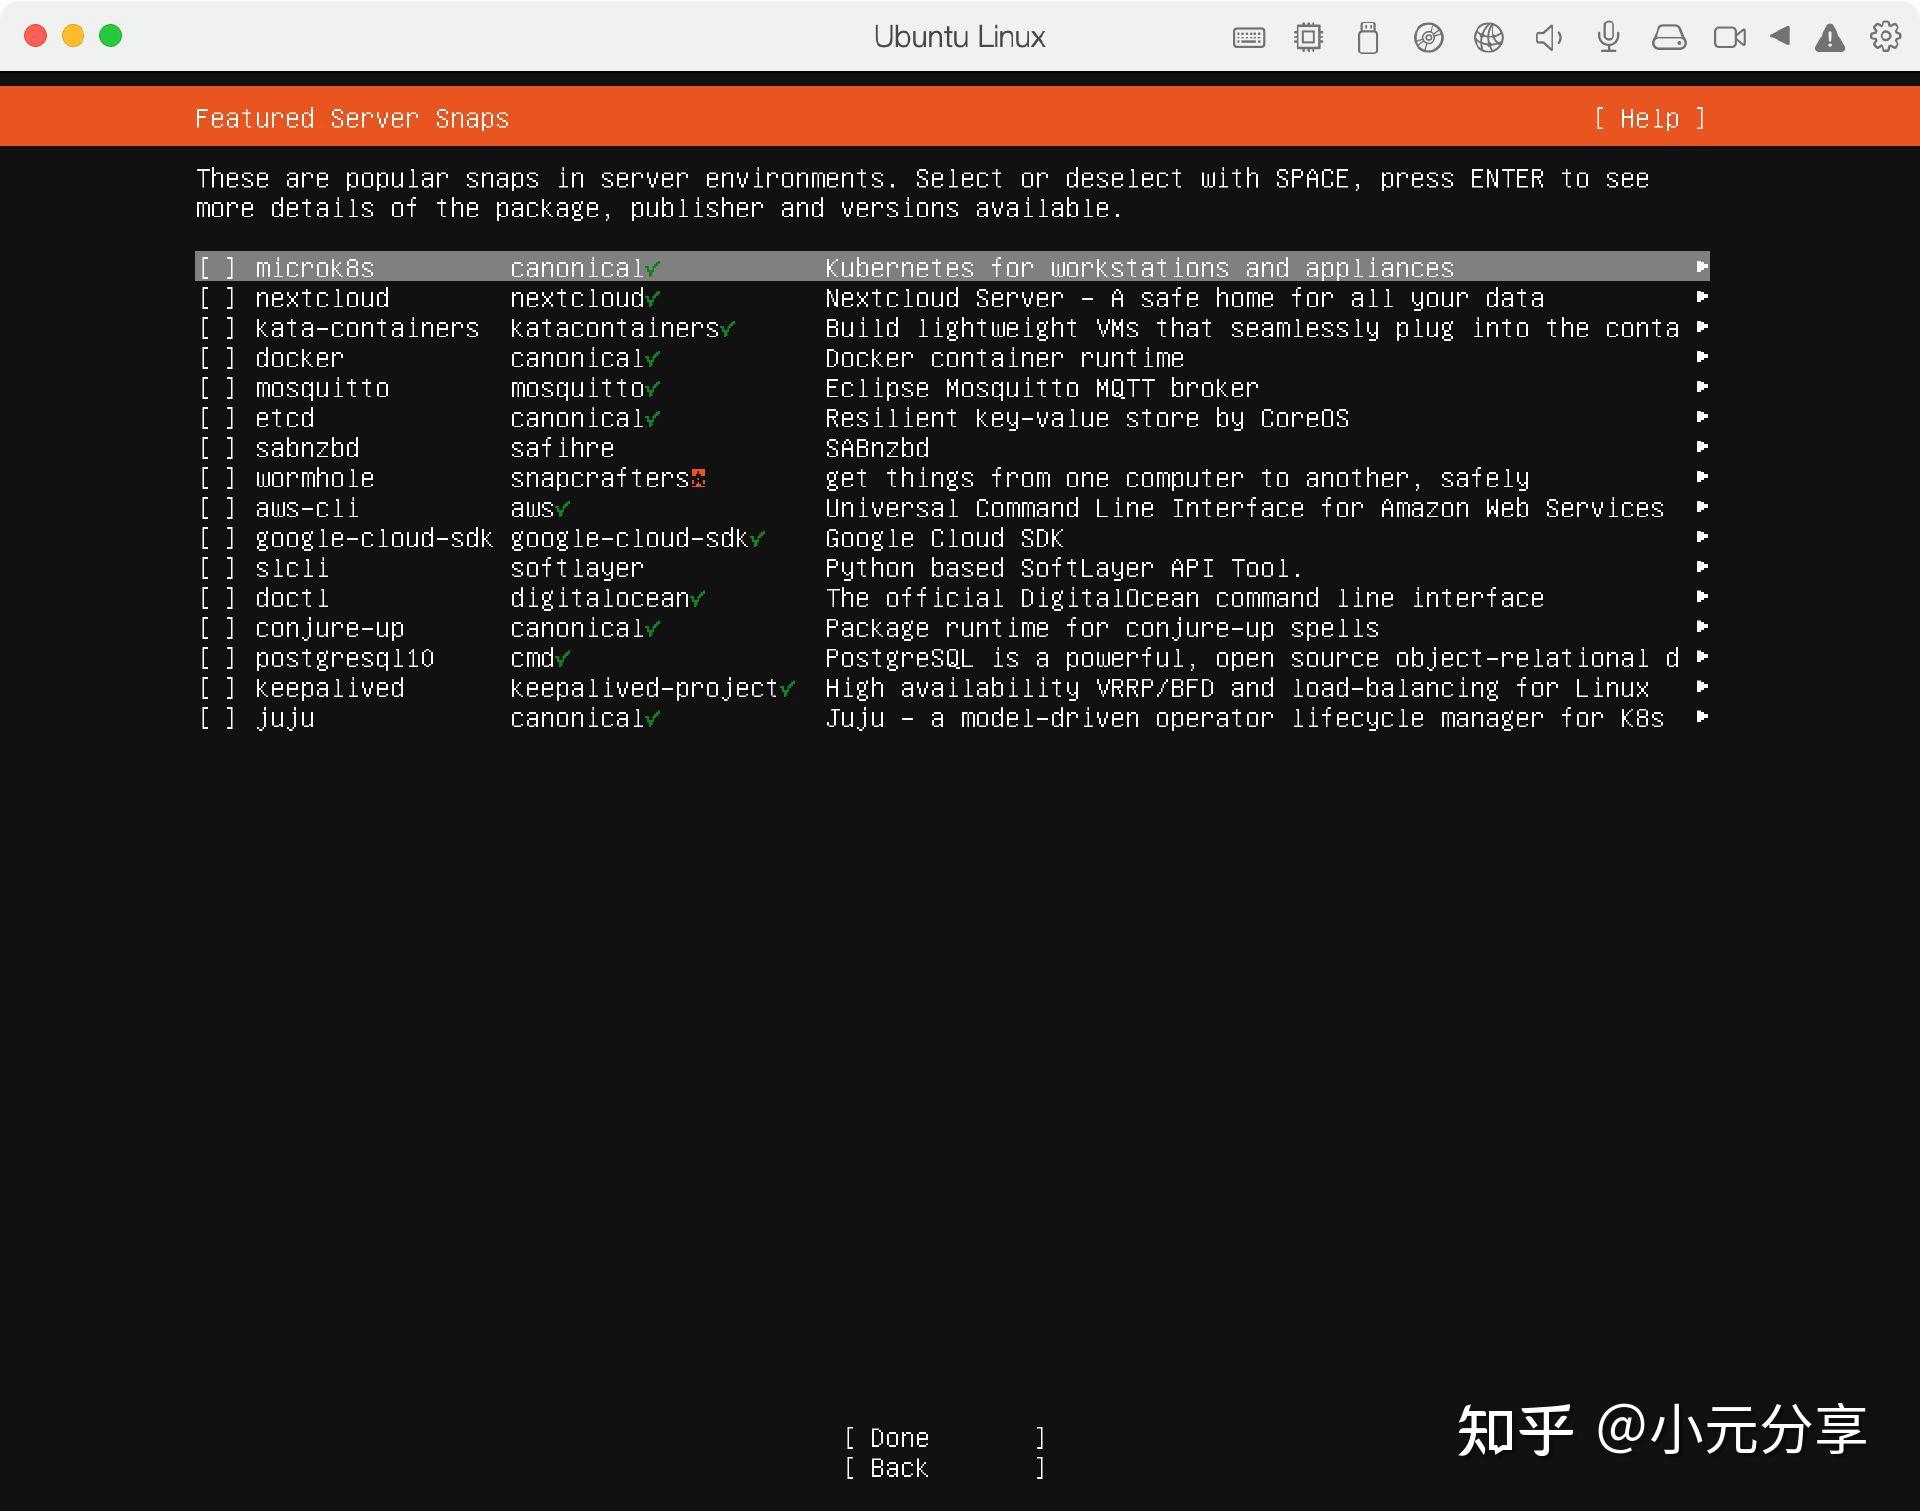1920x1511 pixels.
Task: Open the network adapter icon
Action: [1488, 37]
